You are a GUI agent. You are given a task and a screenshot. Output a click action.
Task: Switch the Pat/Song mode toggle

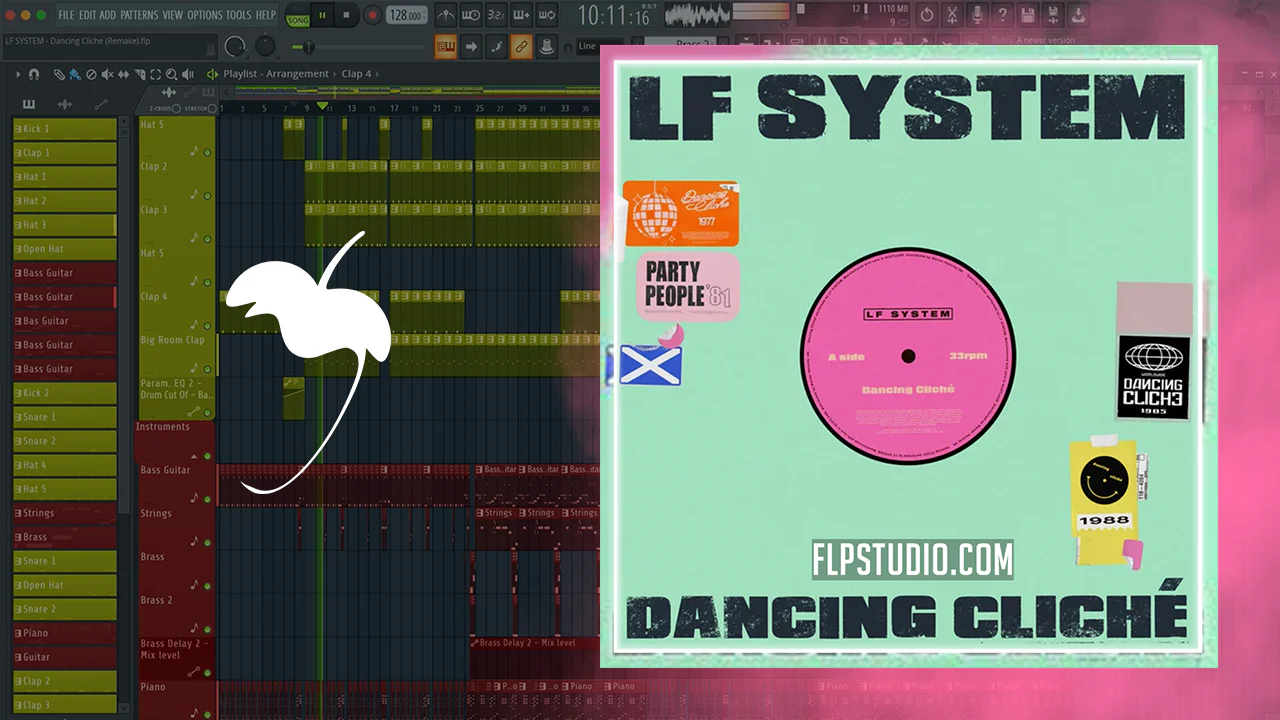pyautogui.click(x=298, y=15)
